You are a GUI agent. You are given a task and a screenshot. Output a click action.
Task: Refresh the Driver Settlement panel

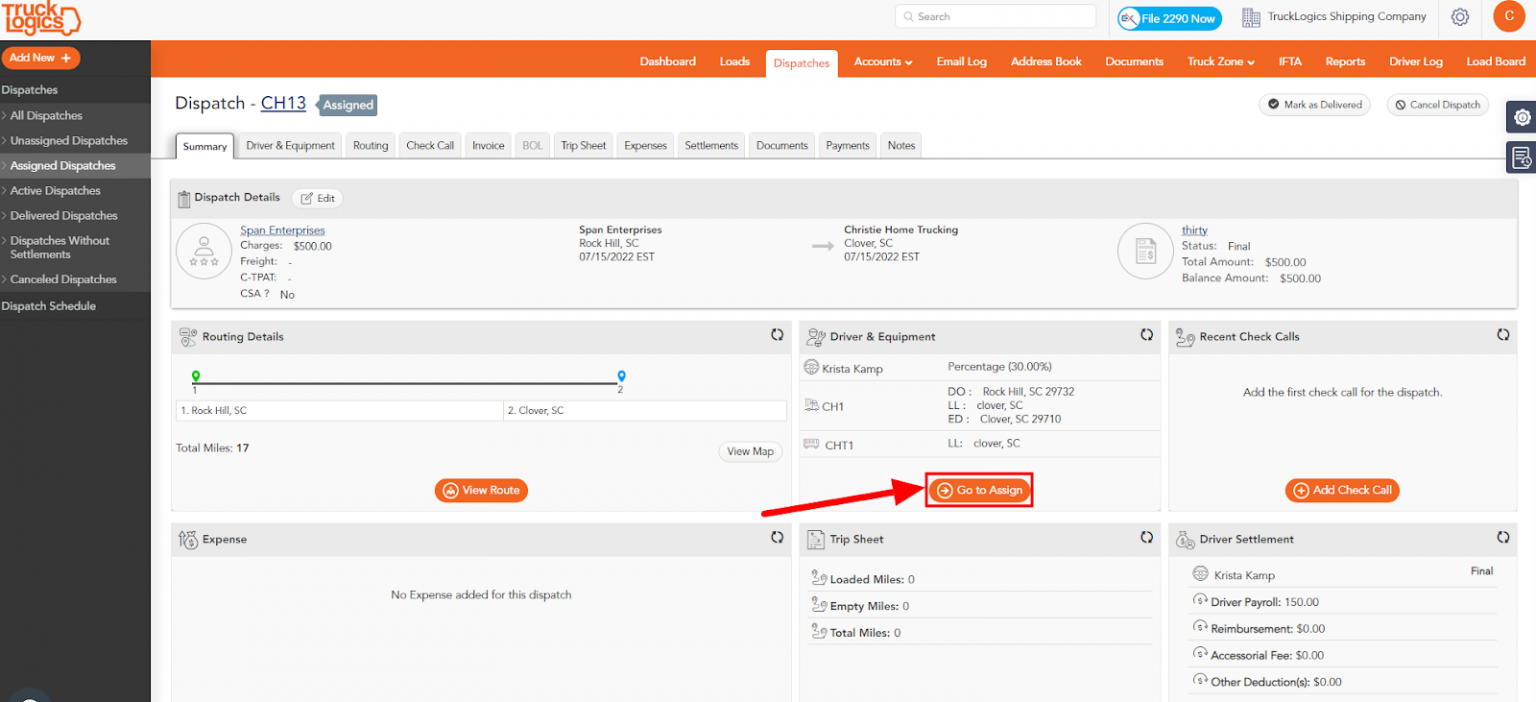[x=1503, y=538]
